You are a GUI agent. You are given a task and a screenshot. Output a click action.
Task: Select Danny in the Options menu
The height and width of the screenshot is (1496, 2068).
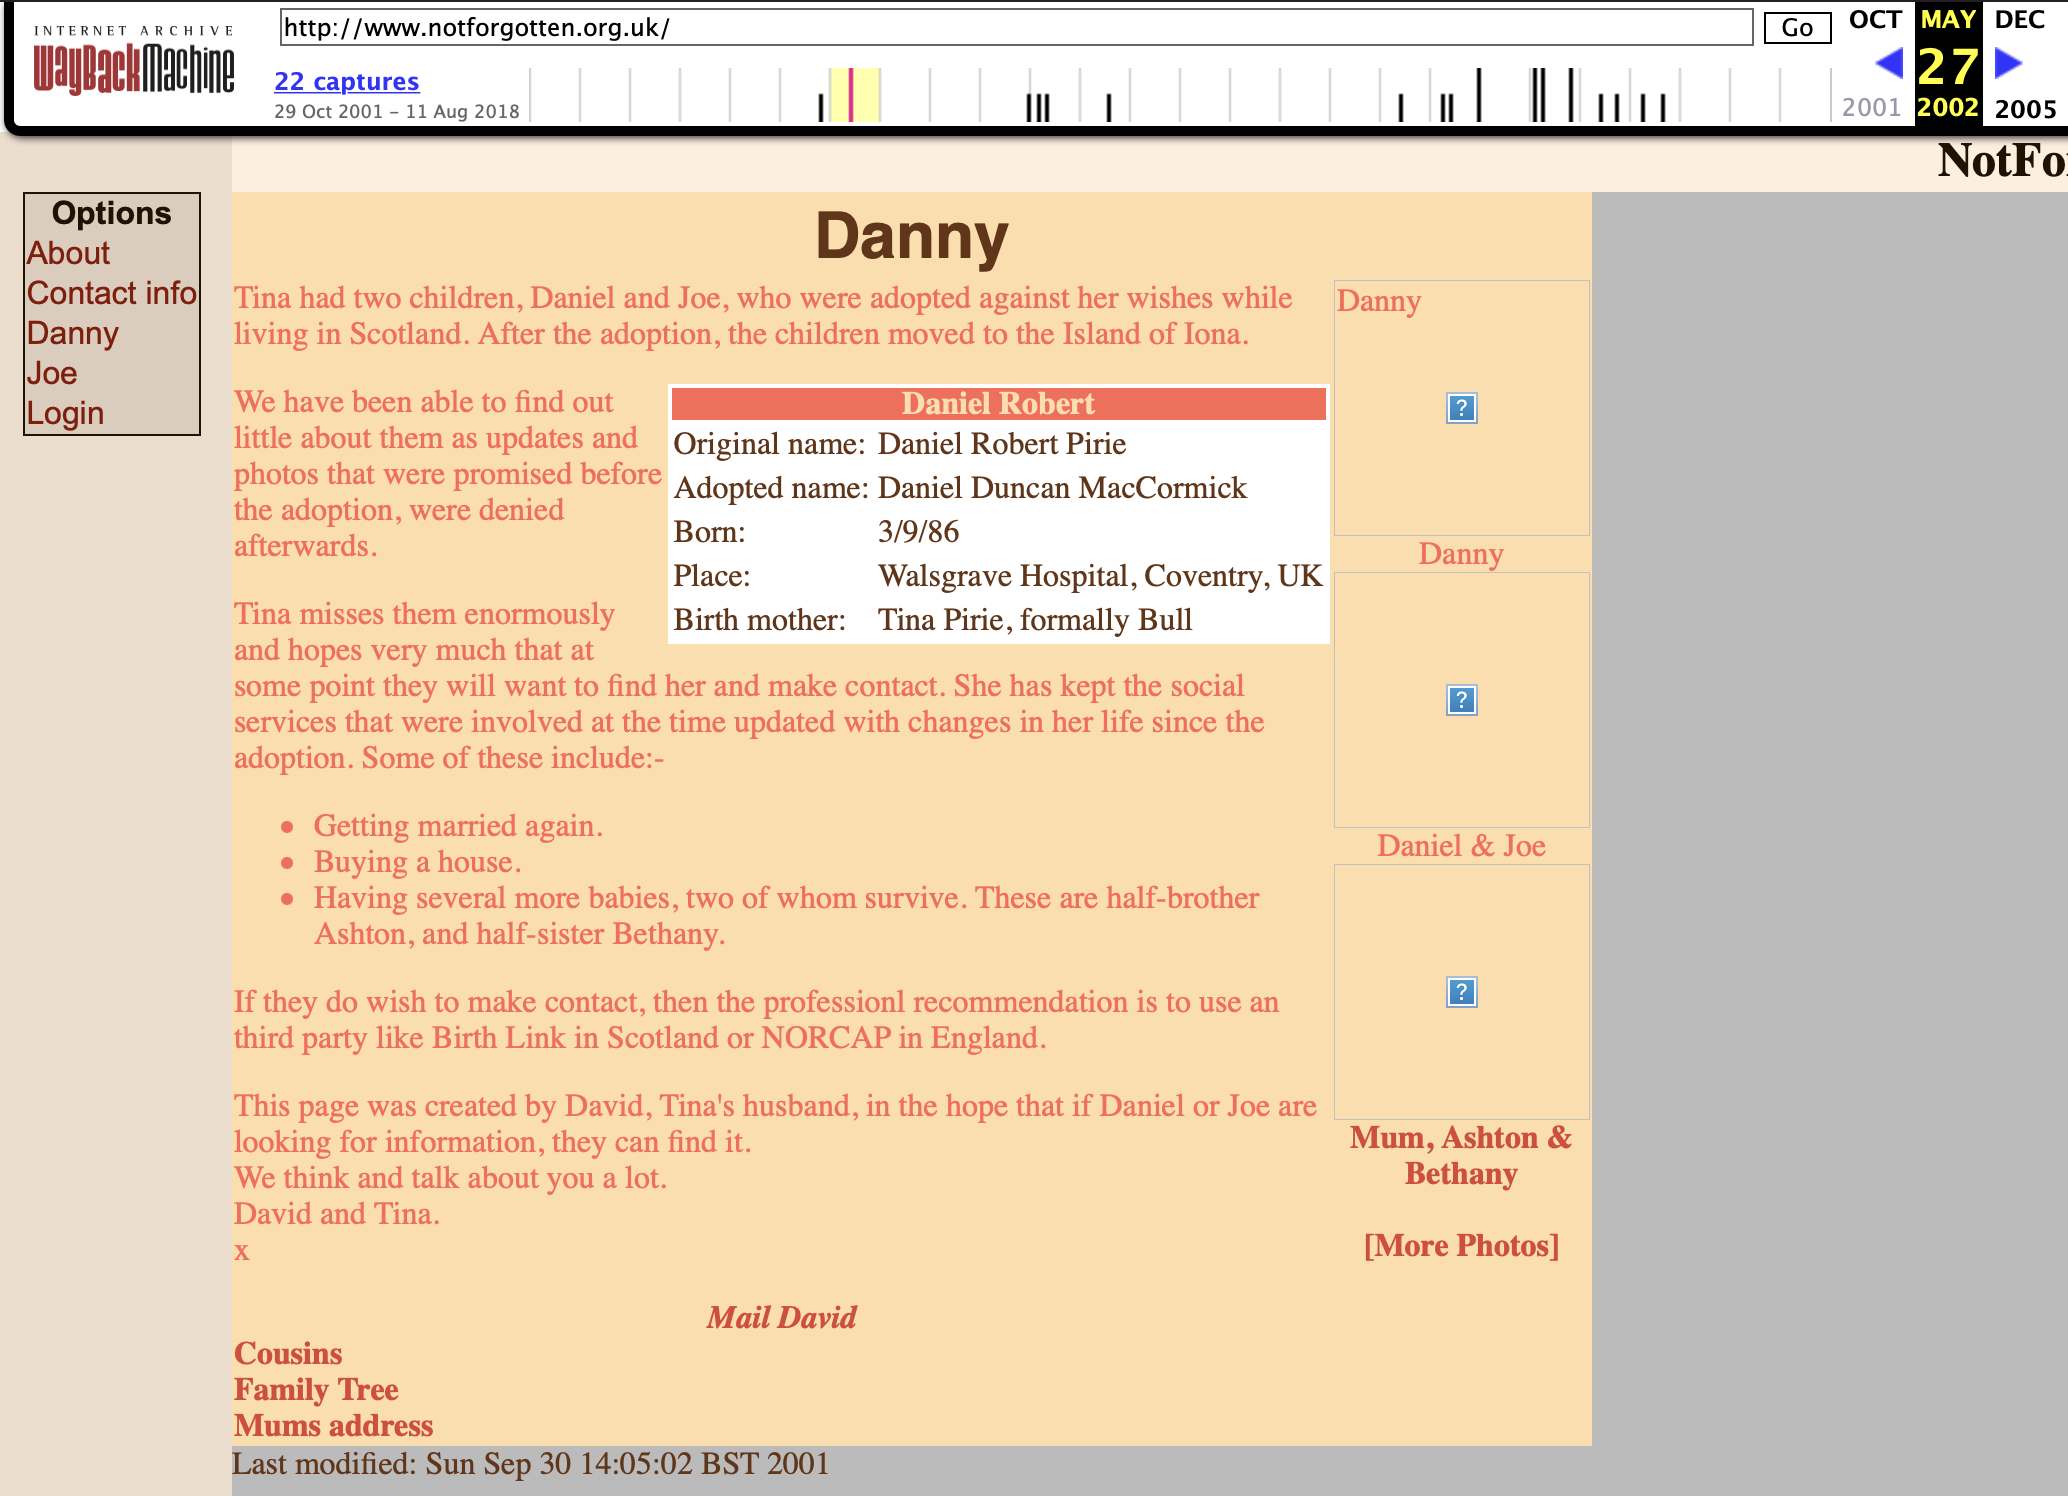[73, 333]
